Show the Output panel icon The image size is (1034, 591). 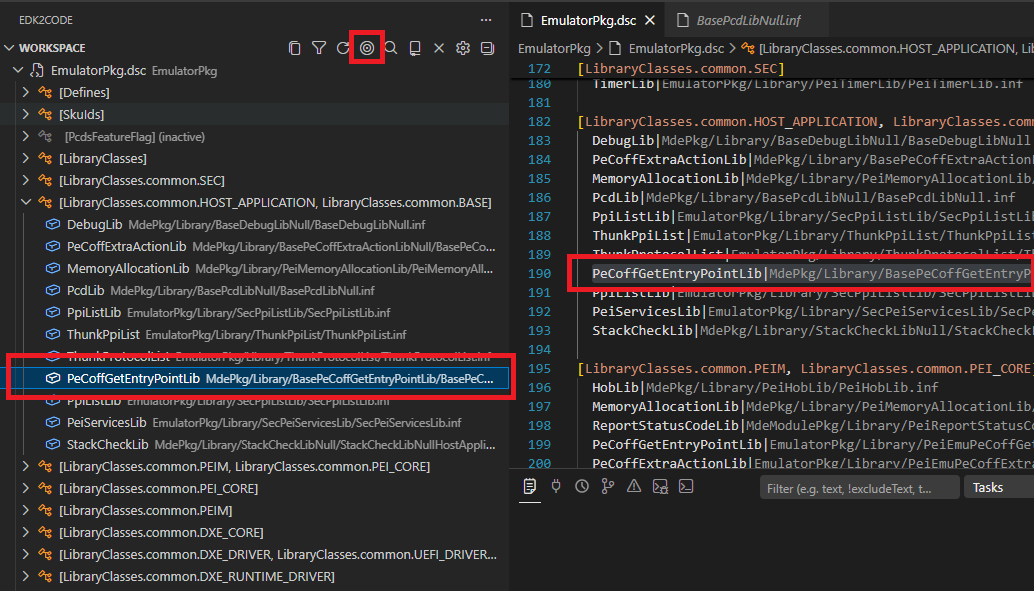coord(530,487)
